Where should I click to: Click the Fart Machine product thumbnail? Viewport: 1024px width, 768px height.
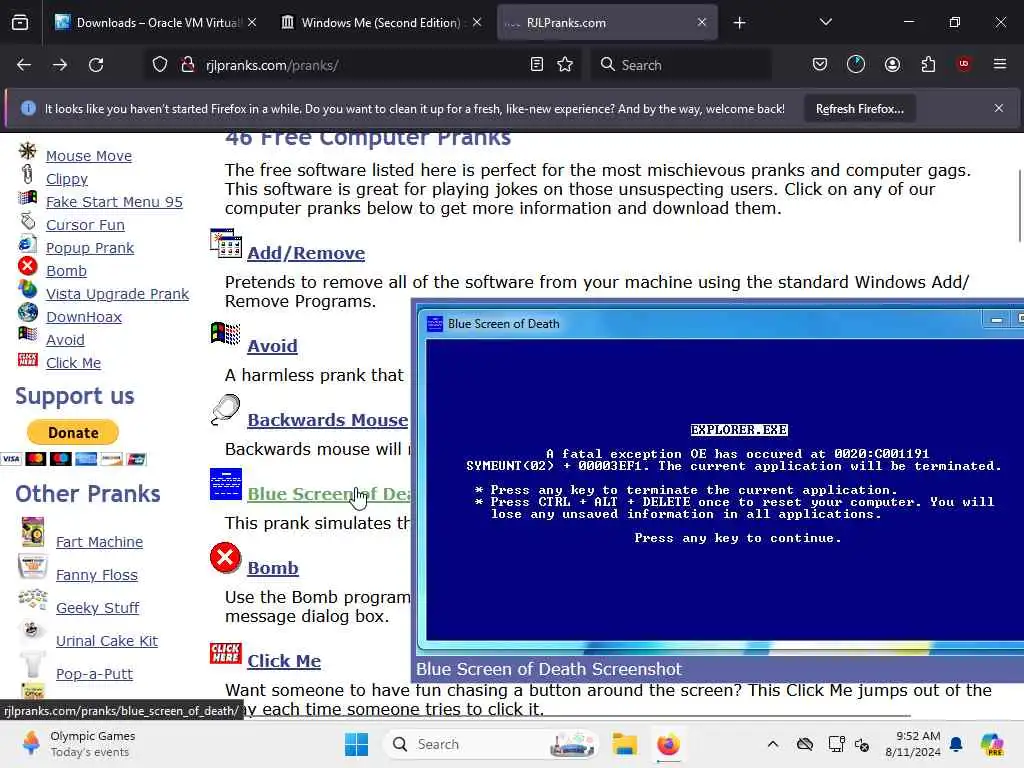click(x=33, y=532)
